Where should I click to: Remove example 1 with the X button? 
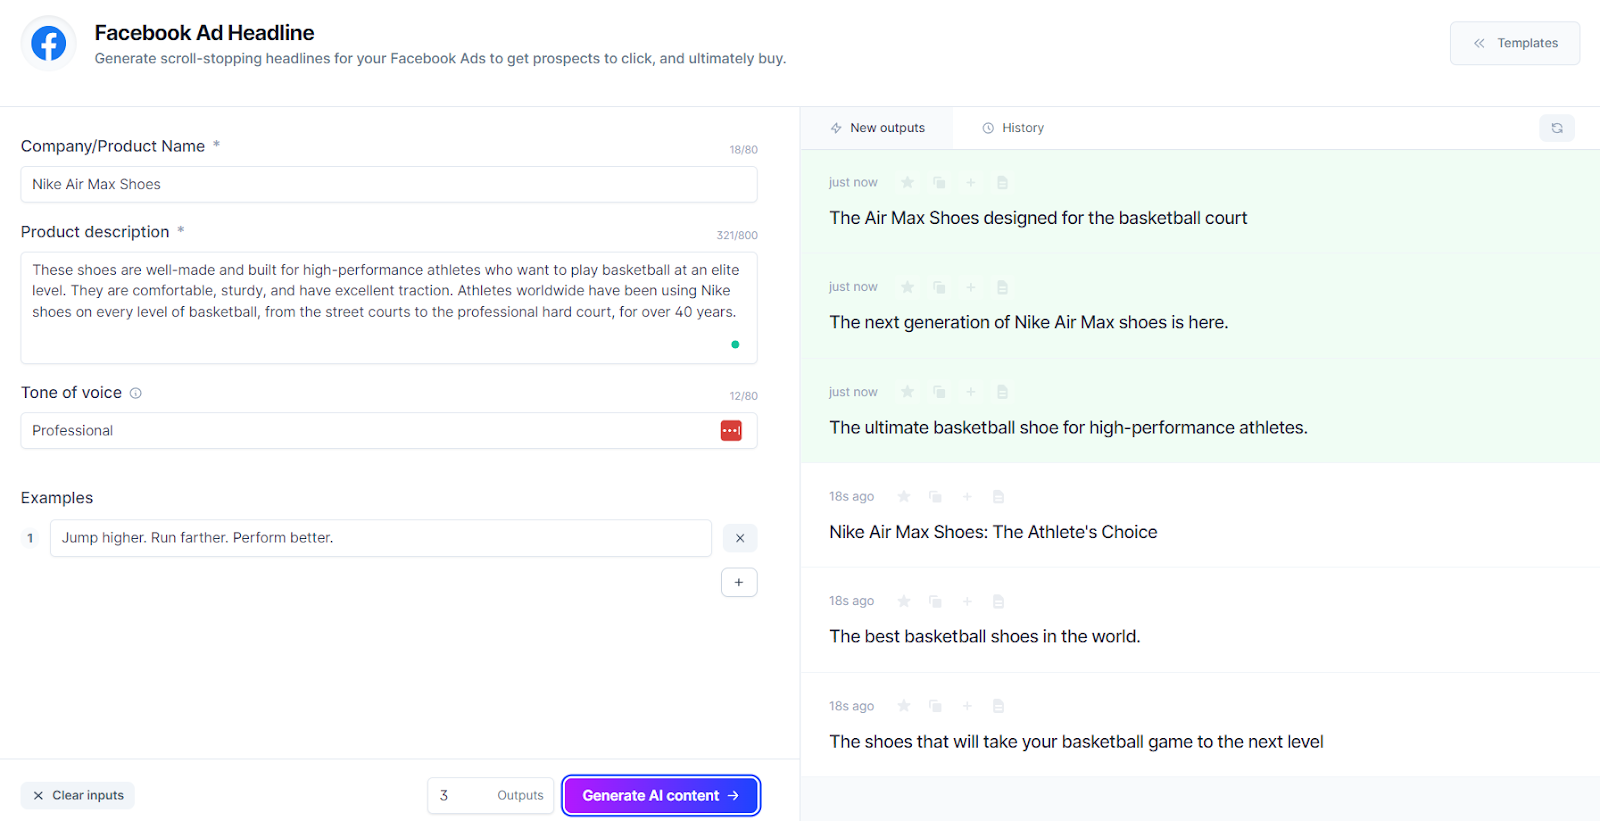(x=740, y=538)
